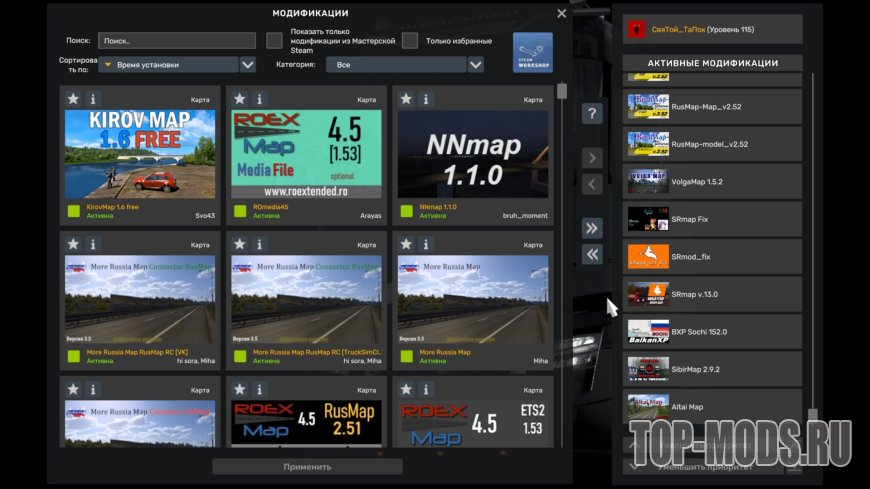The width and height of the screenshot is (870, 489).
Task: Click the double right arrow activate-all icon
Action: click(592, 228)
